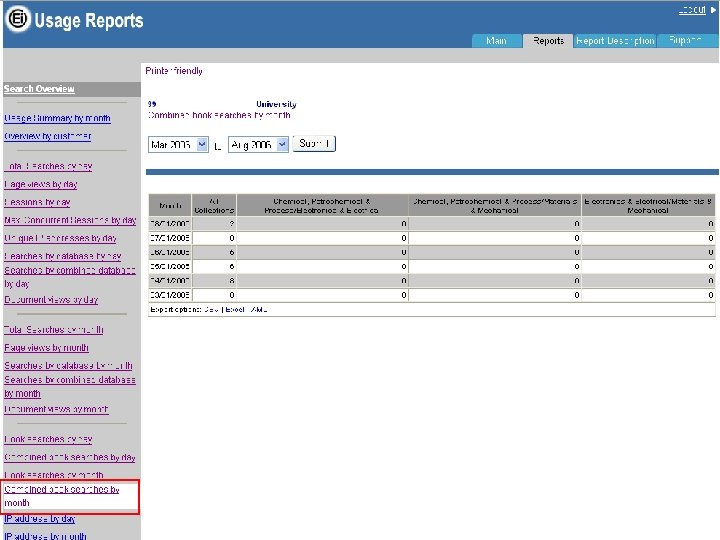The height and width of the screenshot is (540, 720).
Task: Click the Electronics & Electrical/Materials & Mechanical header
Action: tap(648, 205)
